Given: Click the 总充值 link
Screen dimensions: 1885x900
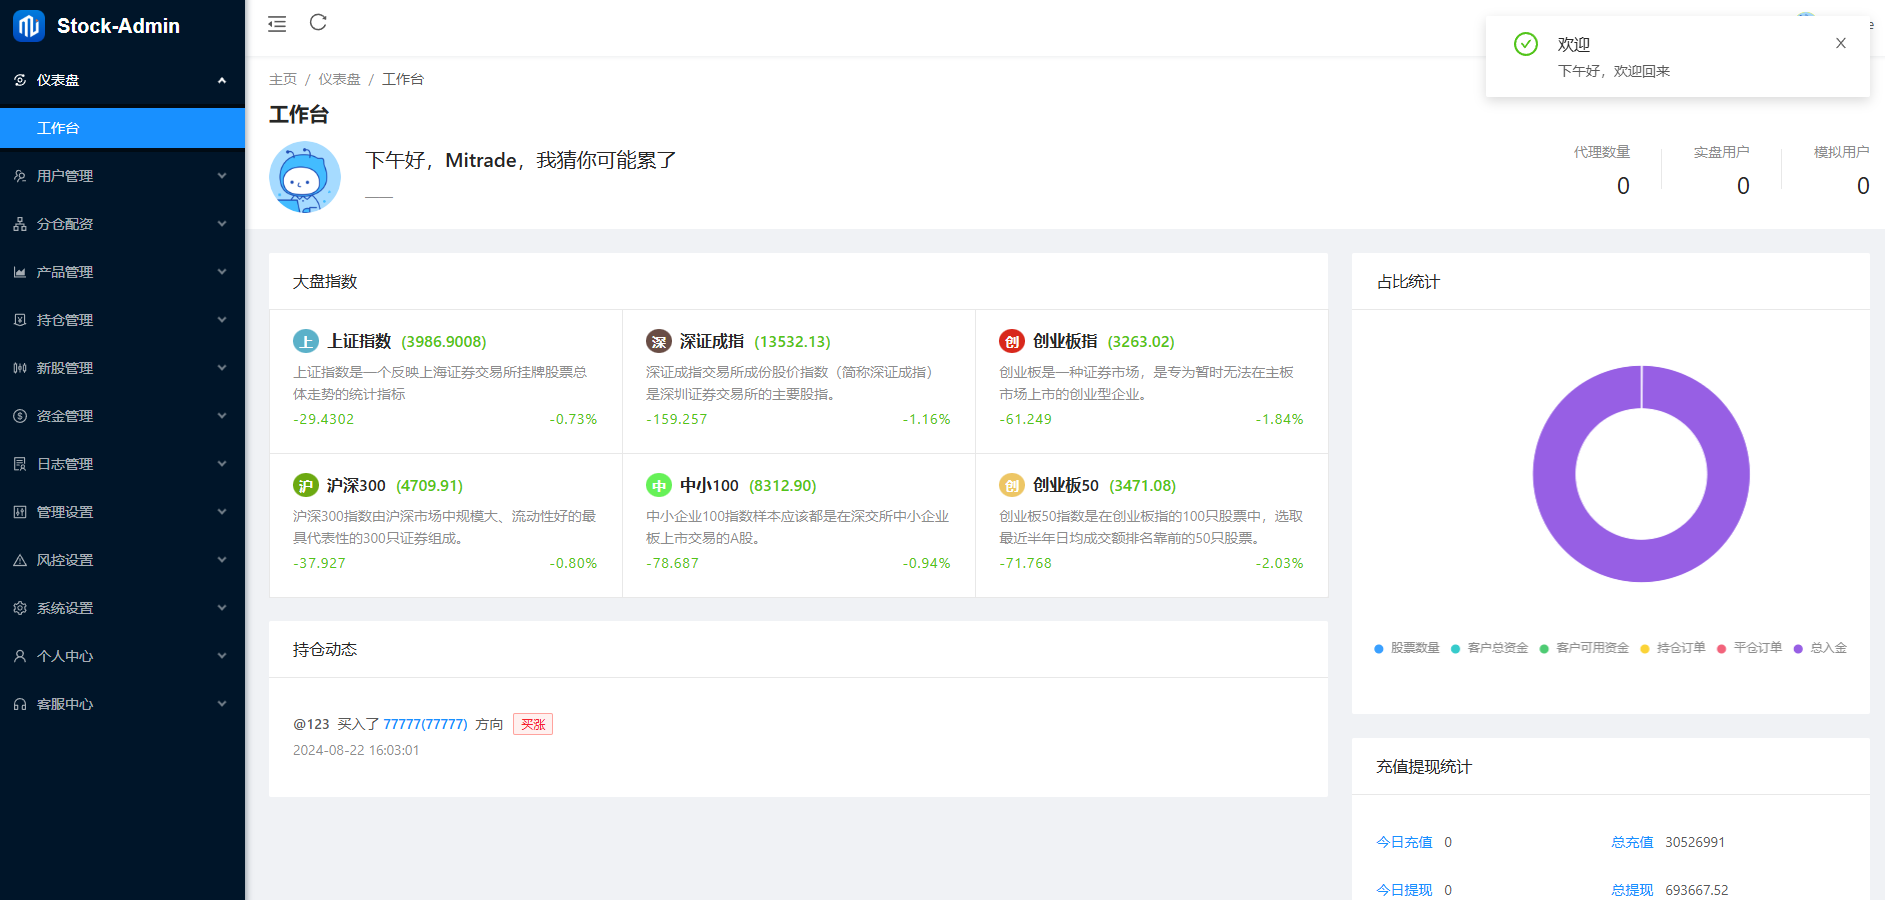Looking at the screenshot, I should coord(1632,842).
